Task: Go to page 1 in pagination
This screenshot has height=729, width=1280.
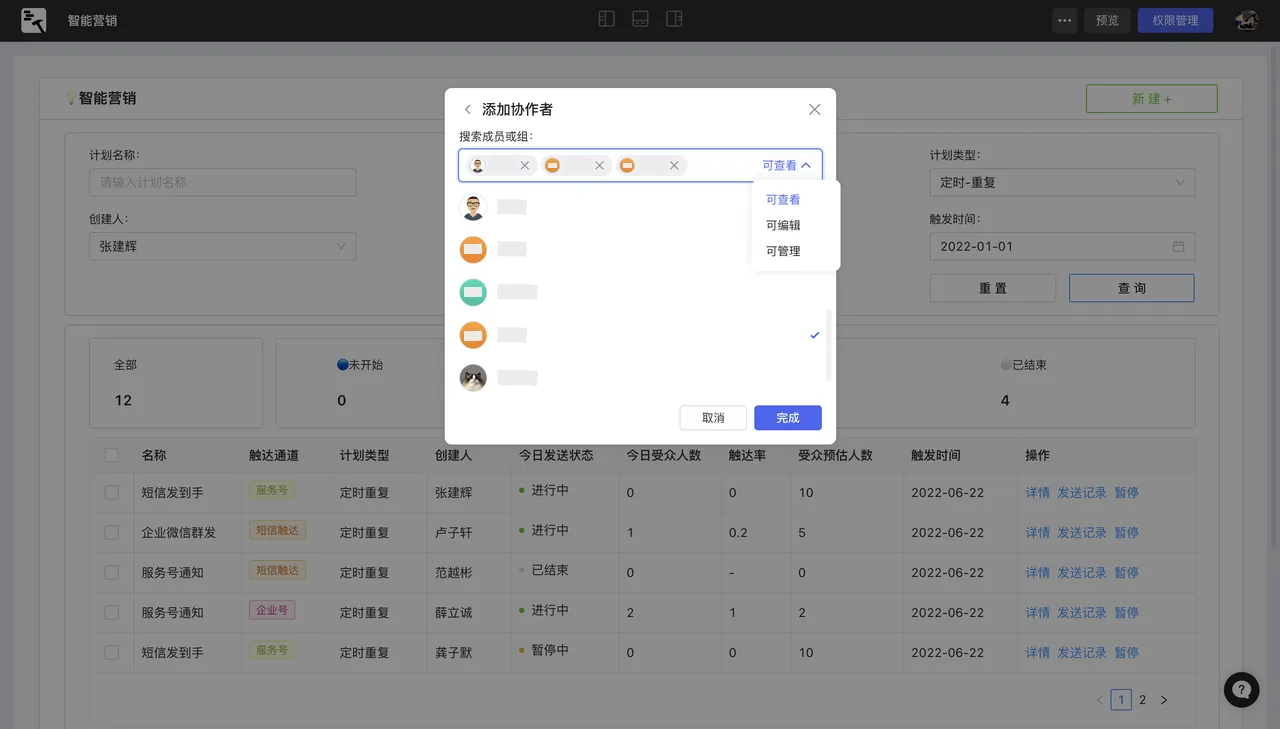Action: click(1121, 700)
